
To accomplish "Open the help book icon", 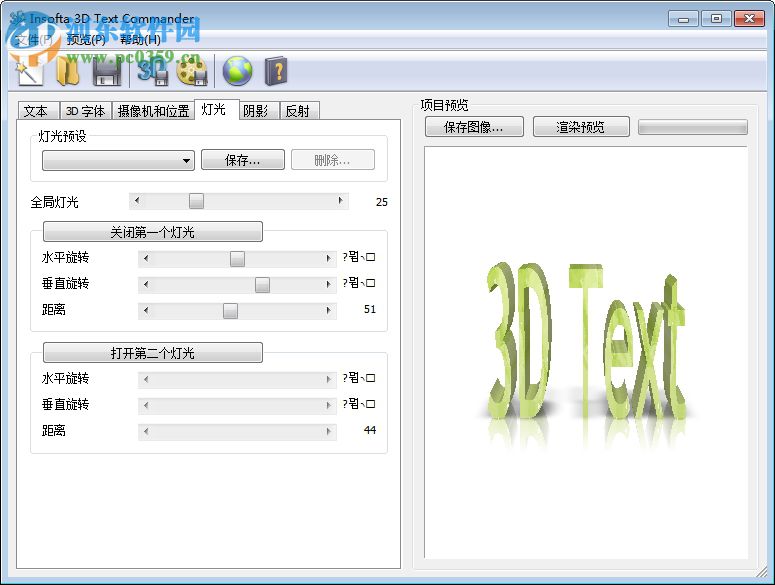I will click(276, 72).
